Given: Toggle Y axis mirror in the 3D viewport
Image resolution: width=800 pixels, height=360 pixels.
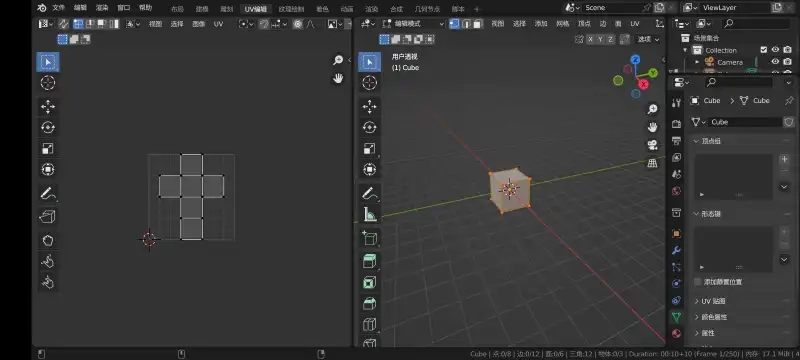Looking at the screenshot, I should coord(600,39).
